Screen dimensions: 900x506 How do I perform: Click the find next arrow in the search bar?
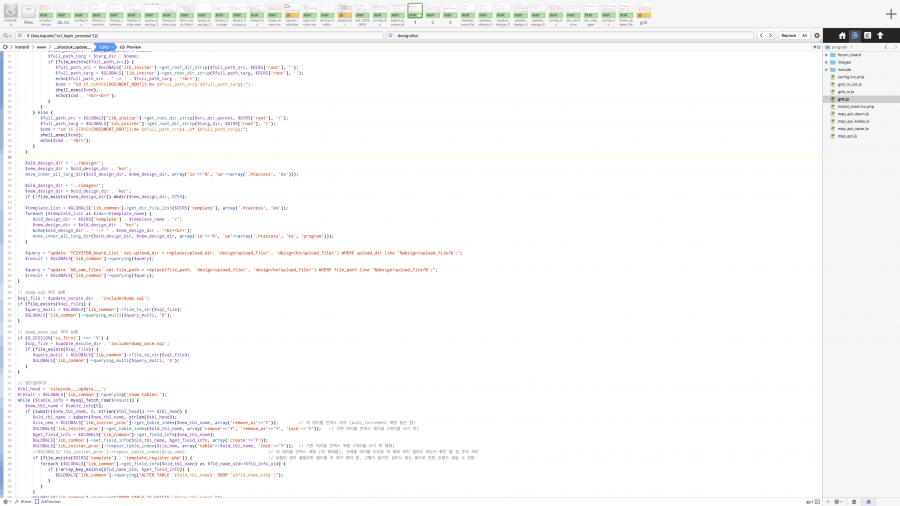point(772,35)
